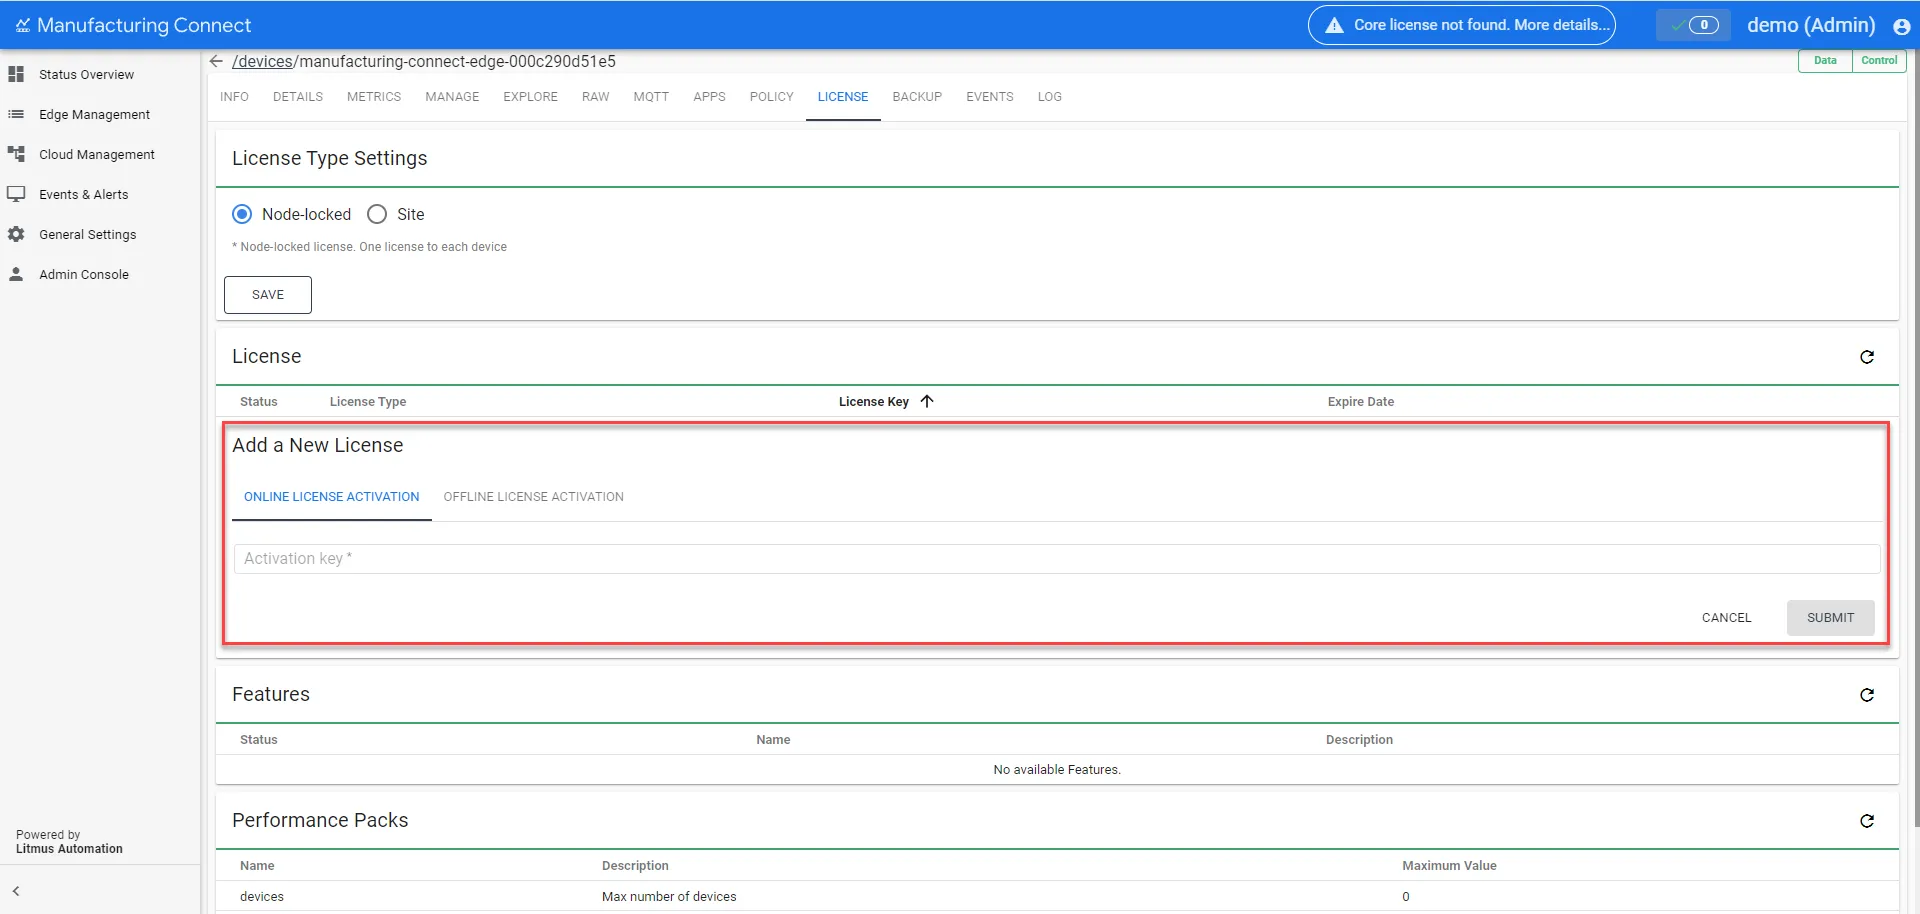Select the Node-locked license radio button
This screenshot has height=914, width=1920.
(242, 214)
